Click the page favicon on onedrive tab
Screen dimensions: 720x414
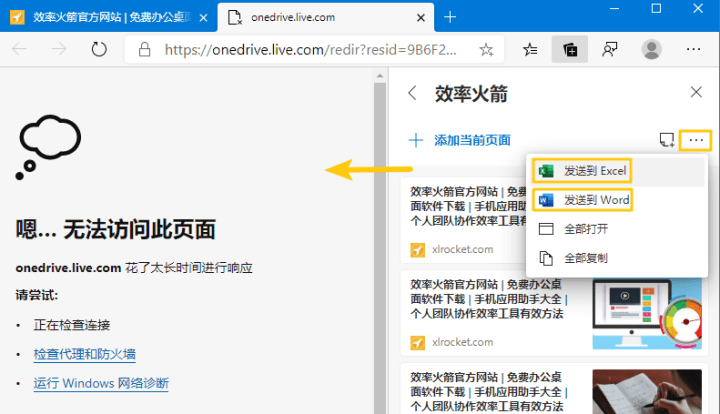point(235,17)
